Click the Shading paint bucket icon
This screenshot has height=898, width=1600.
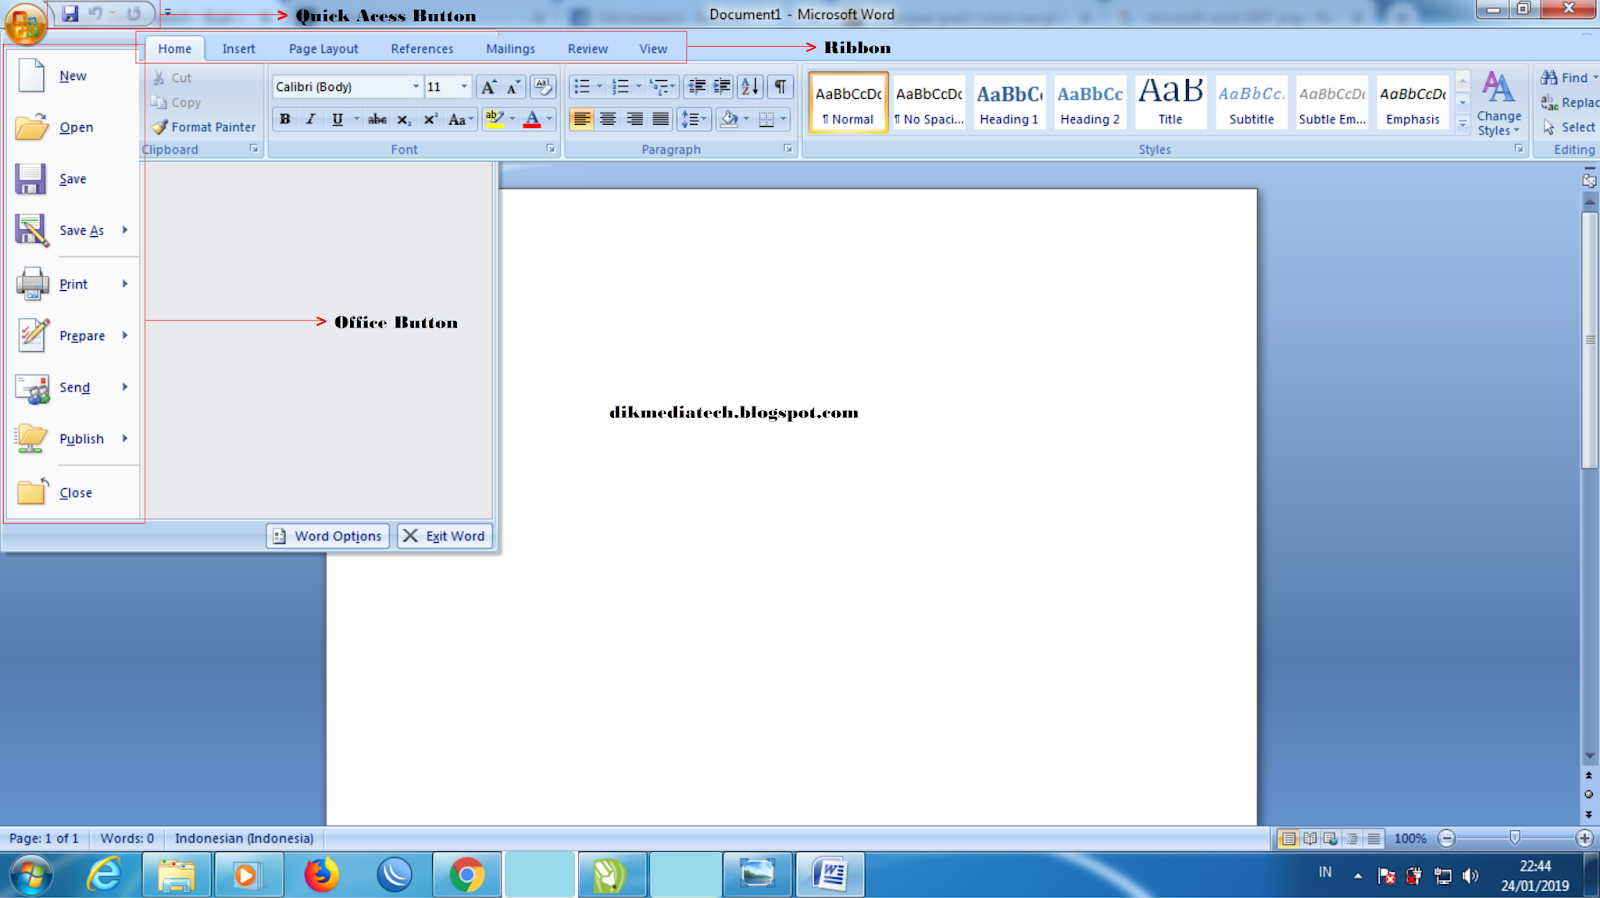pyautogui.click(x=729, y=119)
